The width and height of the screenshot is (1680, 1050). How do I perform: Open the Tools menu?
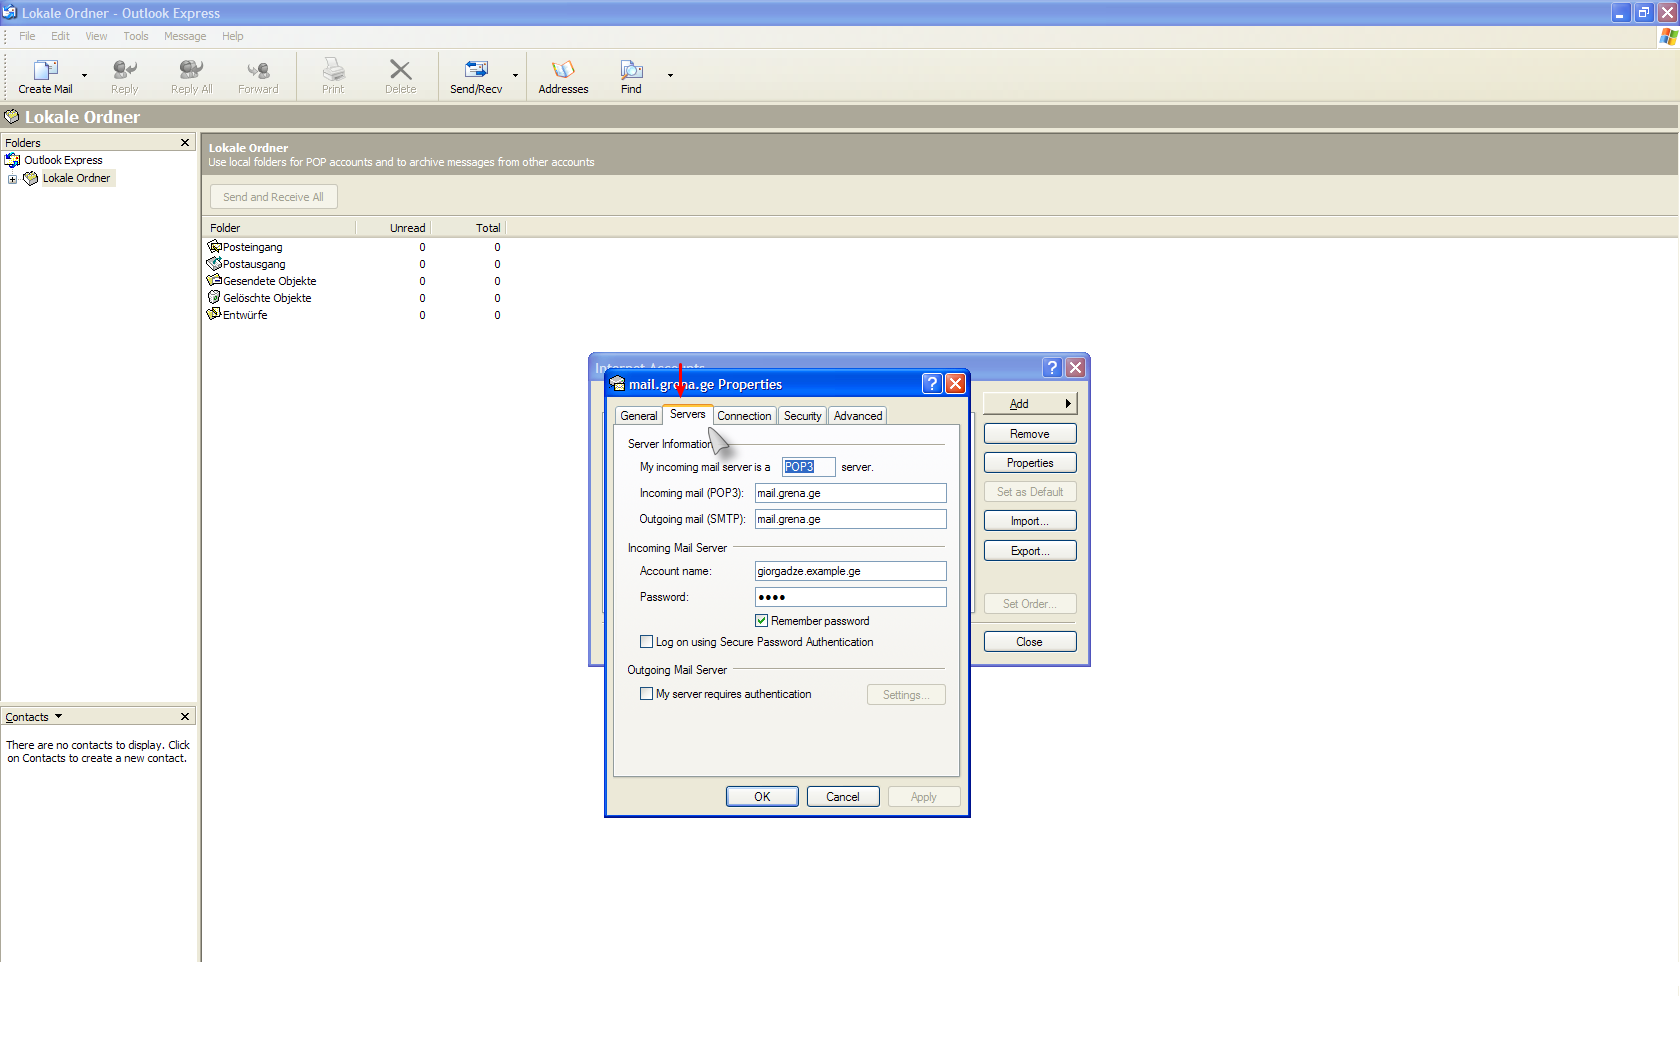[136, 36]
